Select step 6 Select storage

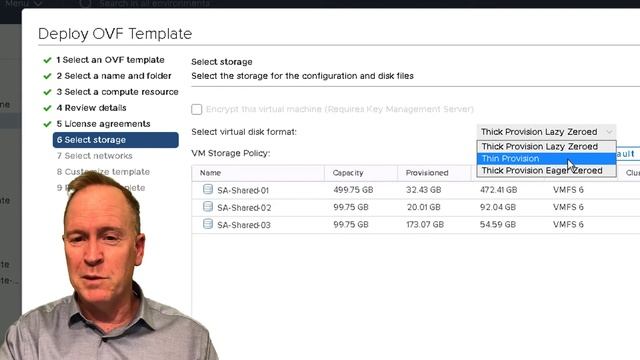coord(116,140)
